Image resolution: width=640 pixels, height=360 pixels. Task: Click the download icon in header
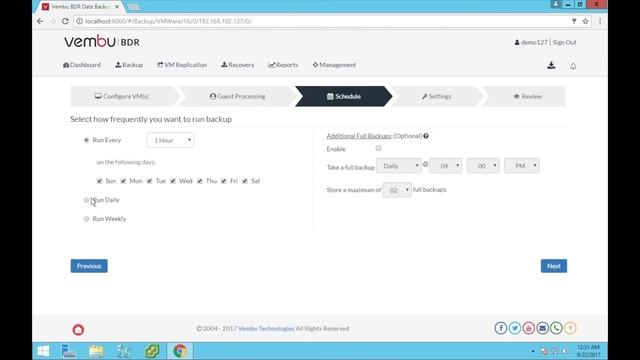tap(551, 65)
